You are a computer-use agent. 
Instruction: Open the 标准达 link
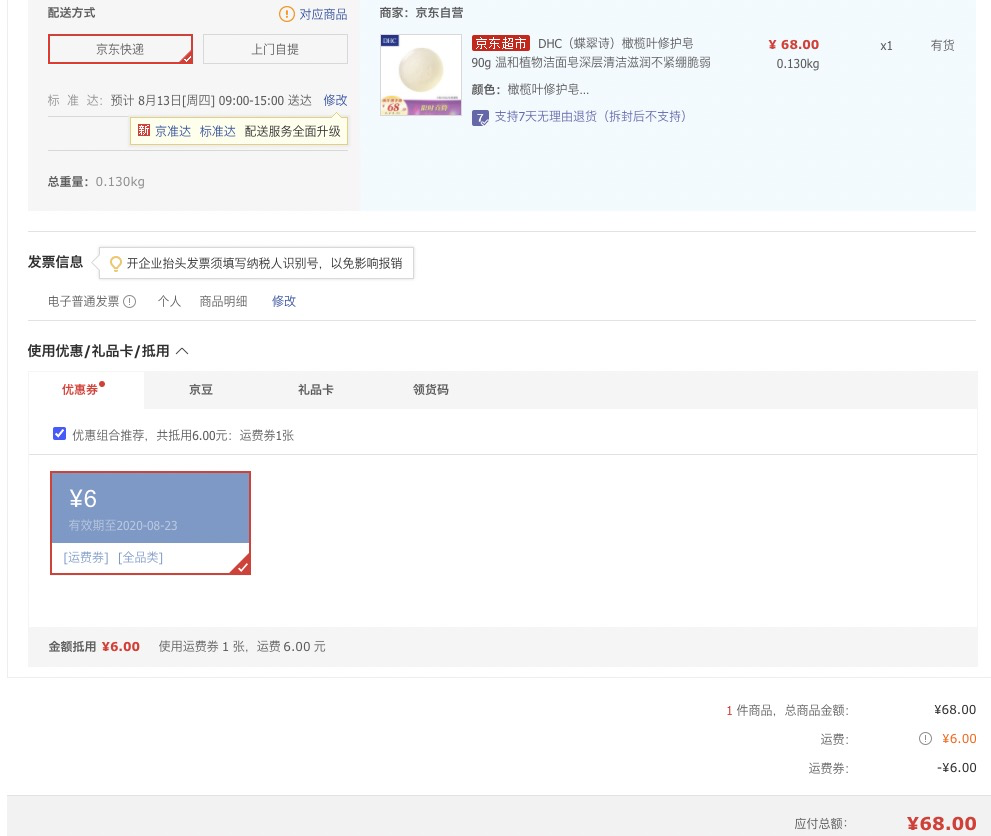tap(217, 131)
